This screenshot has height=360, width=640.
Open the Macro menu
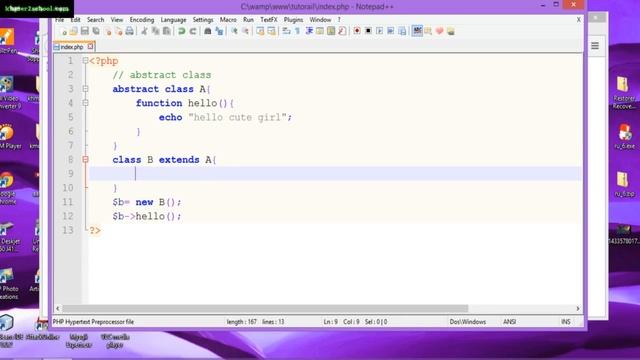tap(228, 20)
